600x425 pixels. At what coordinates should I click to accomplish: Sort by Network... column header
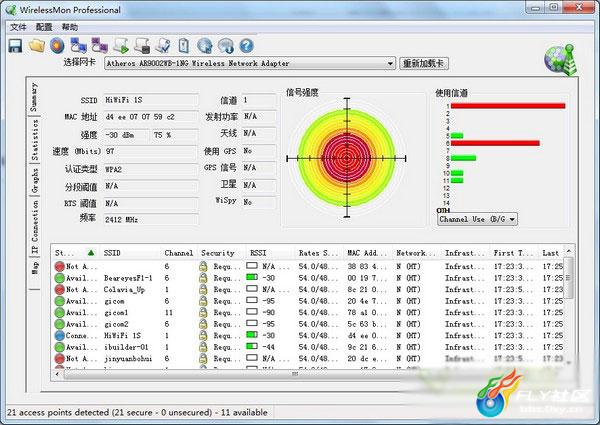click(416, 253)
